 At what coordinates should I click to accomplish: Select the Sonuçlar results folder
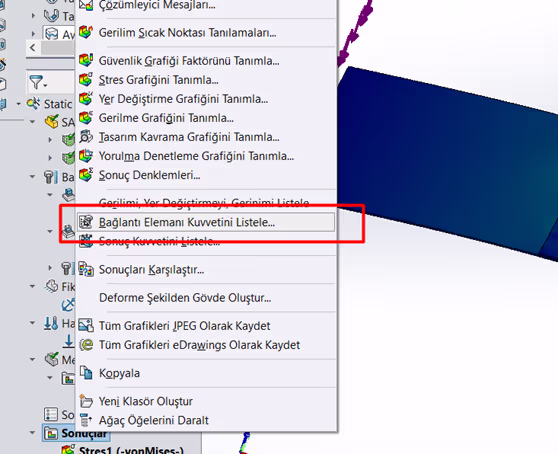[x=76, y=433]
